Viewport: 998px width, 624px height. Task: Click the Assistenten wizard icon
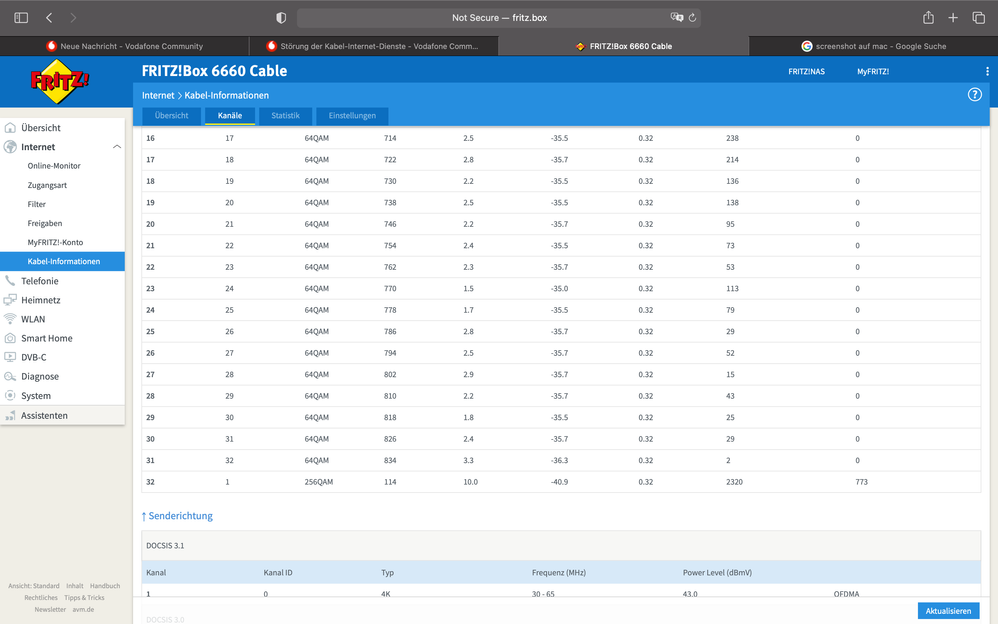[x=10, y=416]
